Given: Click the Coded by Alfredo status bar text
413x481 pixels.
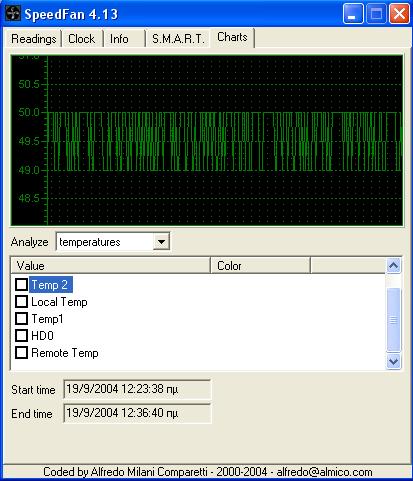Looking at the screenshot, I should pos(208,472).
